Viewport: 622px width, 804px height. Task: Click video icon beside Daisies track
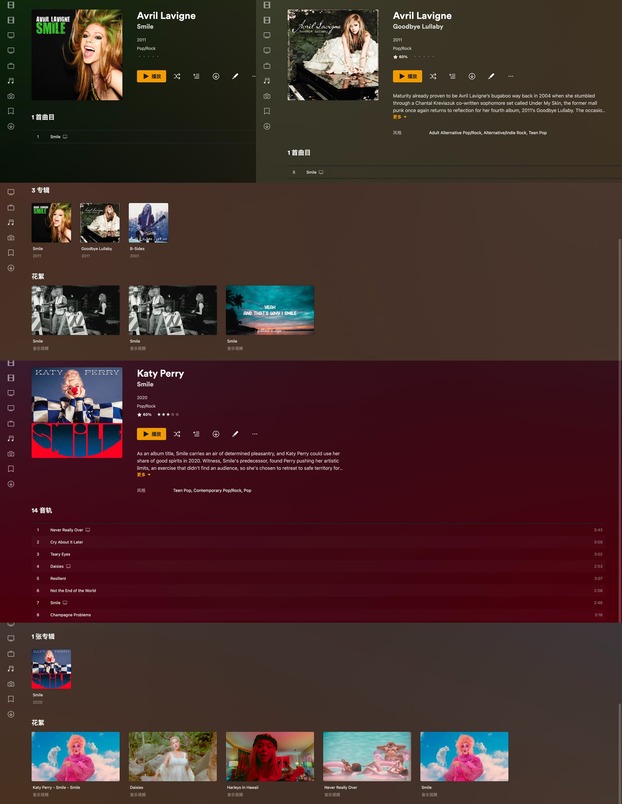(x=68, y=567)
